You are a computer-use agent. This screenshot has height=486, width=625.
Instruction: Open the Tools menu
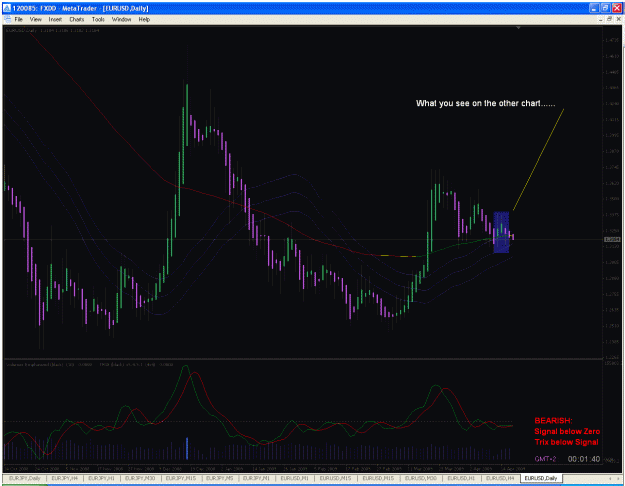point(98,19)
